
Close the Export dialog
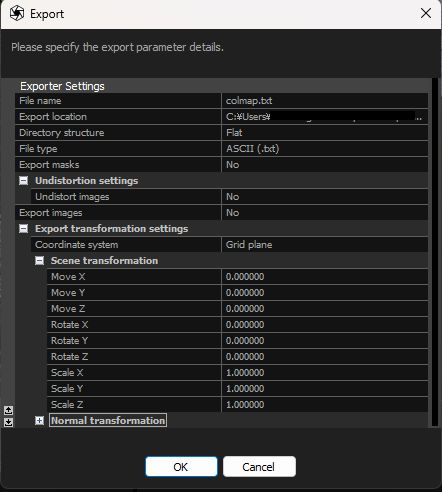tap(426, 14)
